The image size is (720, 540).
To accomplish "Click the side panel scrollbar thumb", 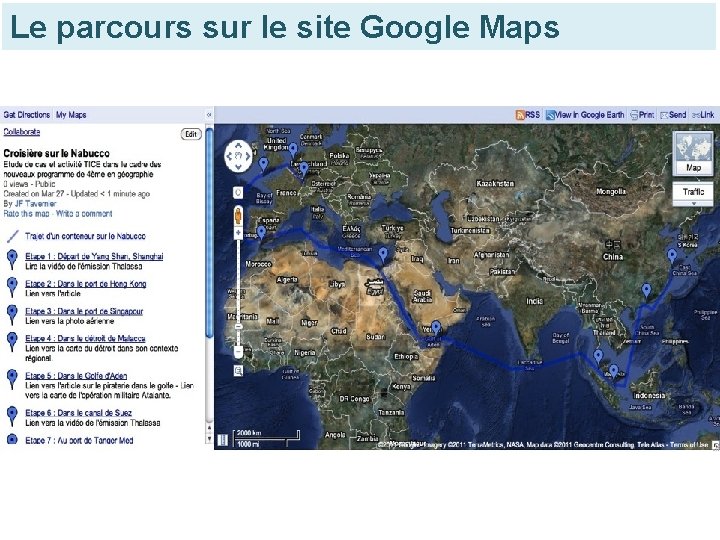I will [x=209, y=233].
